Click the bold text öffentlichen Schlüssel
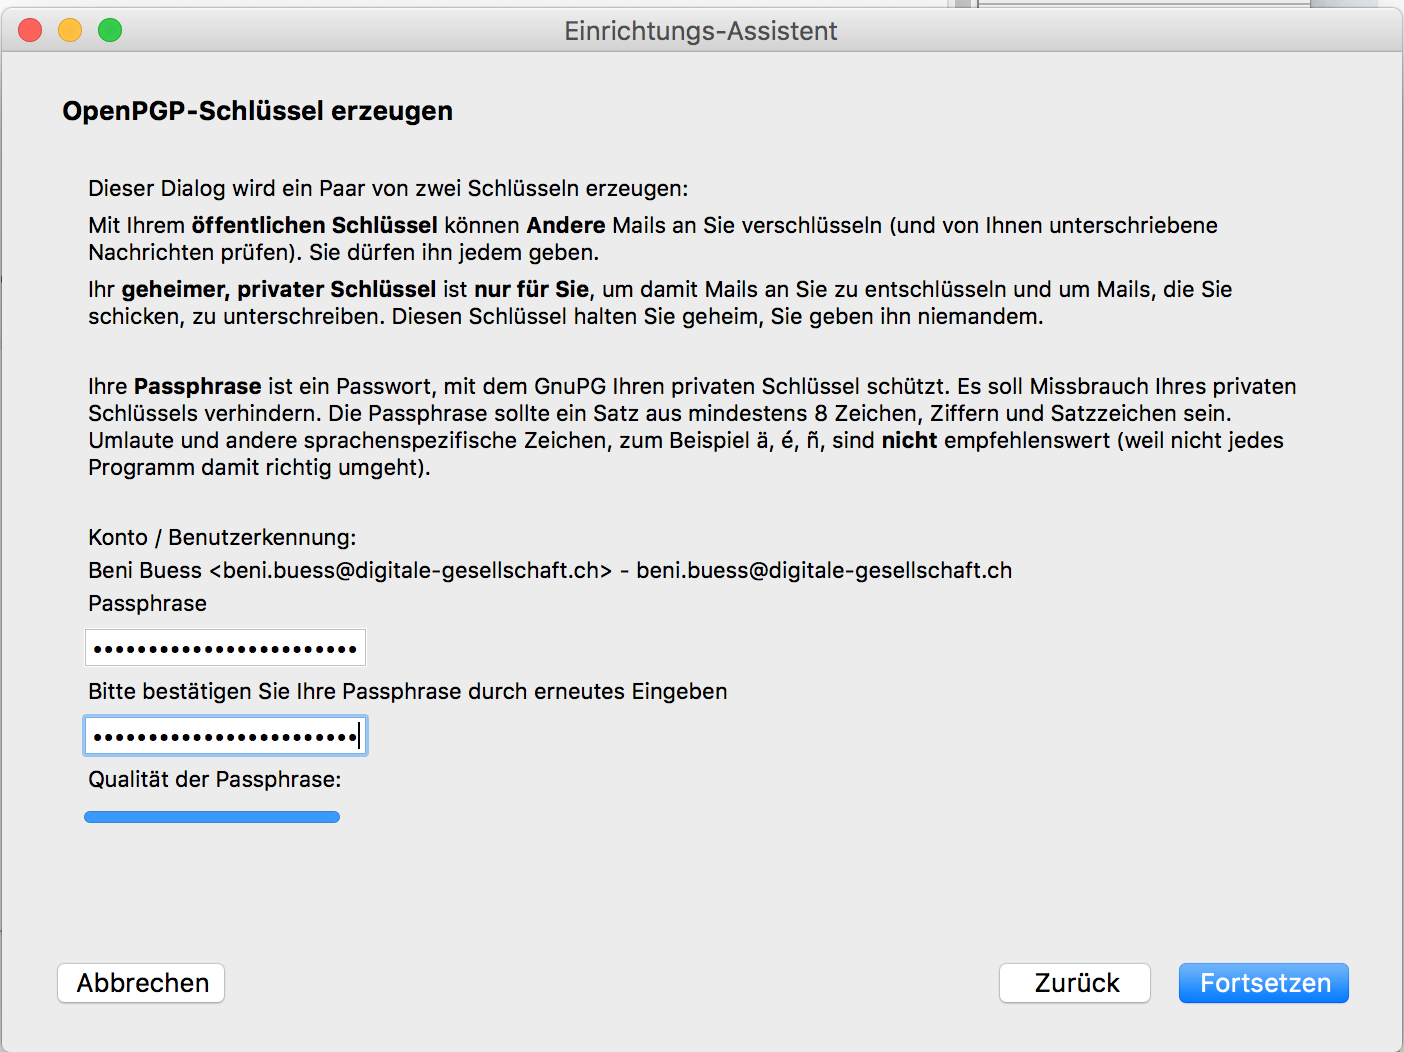1404x1052 pixels. click(x=315, y=225)
